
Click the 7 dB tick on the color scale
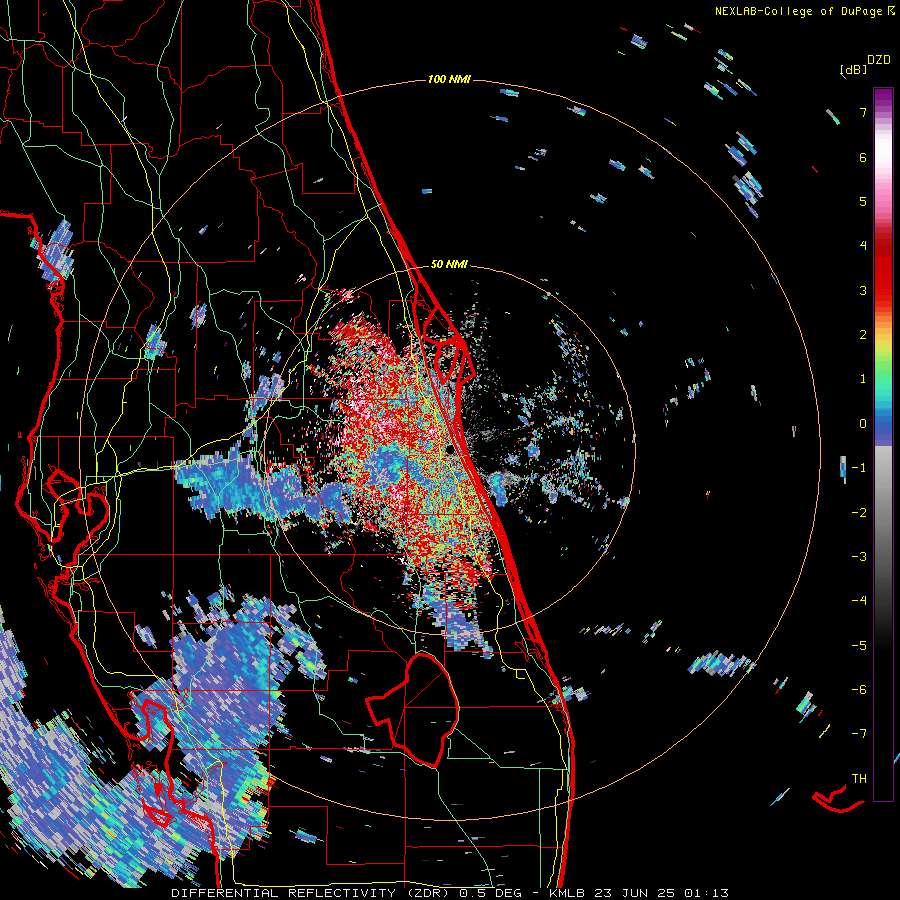tap(863, 112)
